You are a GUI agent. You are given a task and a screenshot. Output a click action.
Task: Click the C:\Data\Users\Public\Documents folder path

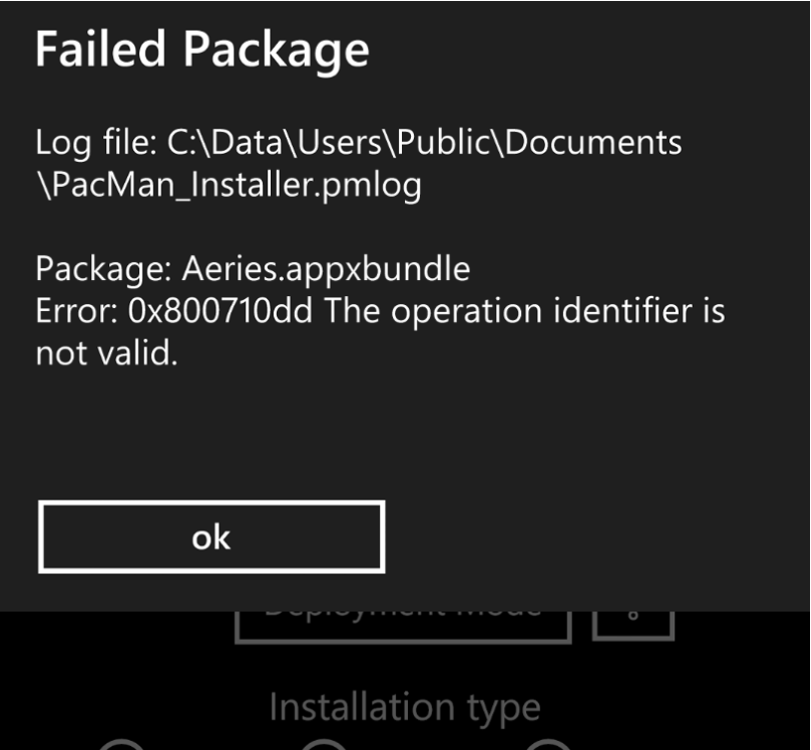pos(424,143)
